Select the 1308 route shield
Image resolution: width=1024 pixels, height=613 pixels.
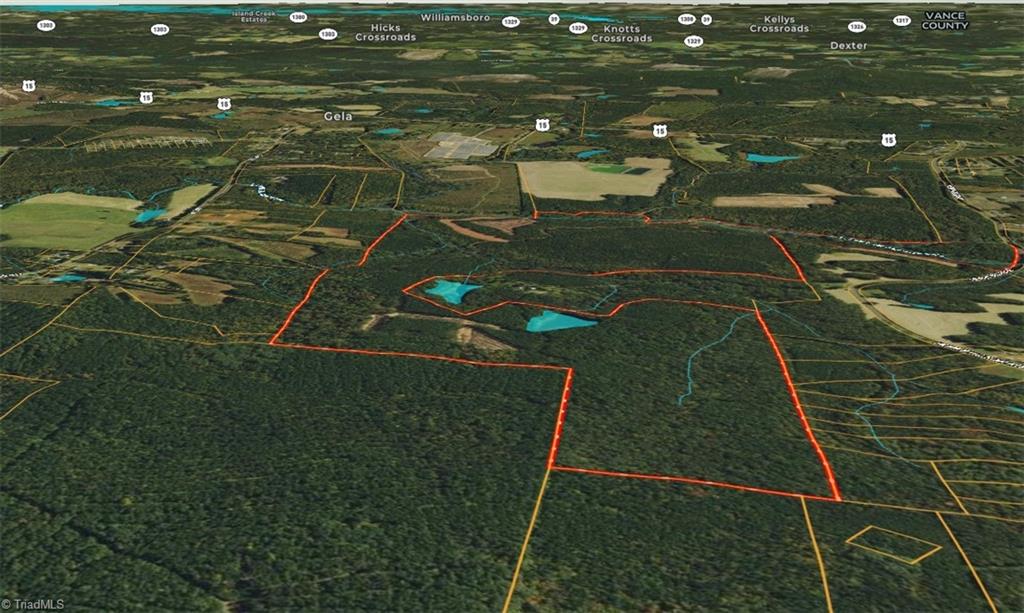coord(686,19)
